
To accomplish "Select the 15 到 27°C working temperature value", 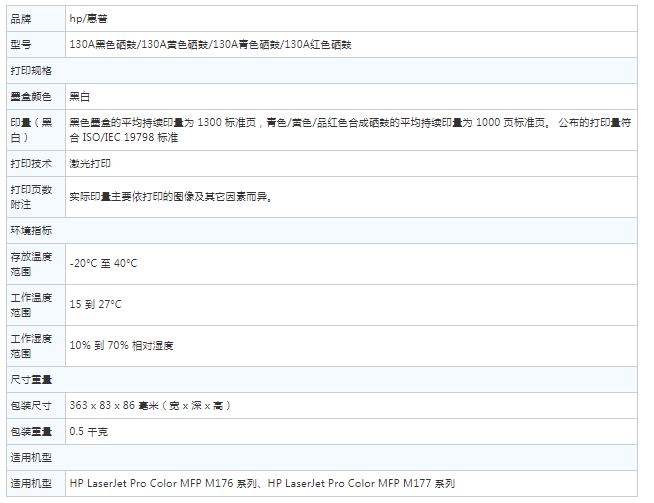I will pos(96,303).
